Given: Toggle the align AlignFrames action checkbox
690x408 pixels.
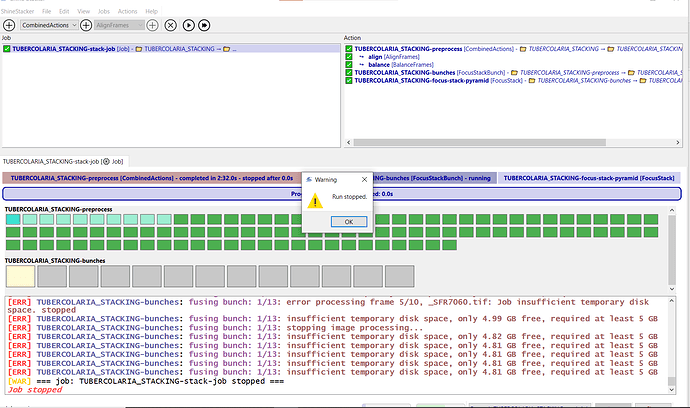Looking at the screenshot, I should (348, 56).
